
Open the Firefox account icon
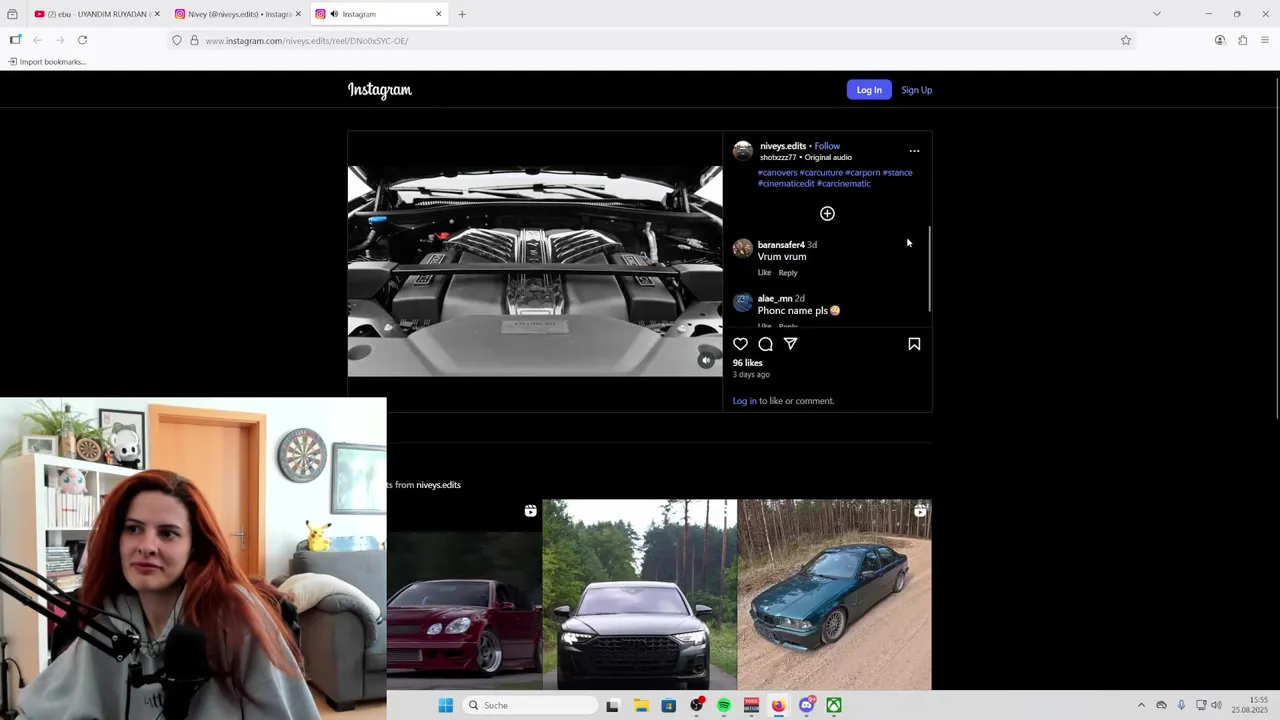pos(1220,40)
